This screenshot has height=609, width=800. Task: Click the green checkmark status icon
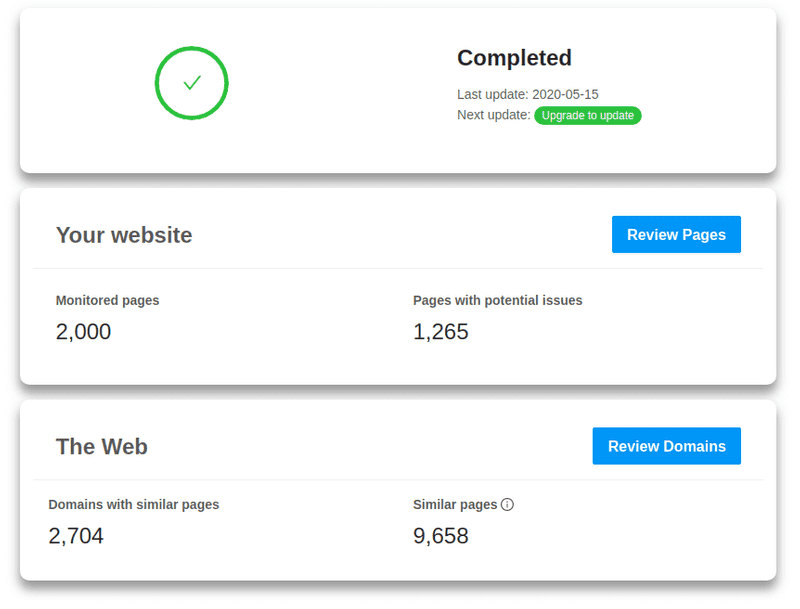pos(191,84)
